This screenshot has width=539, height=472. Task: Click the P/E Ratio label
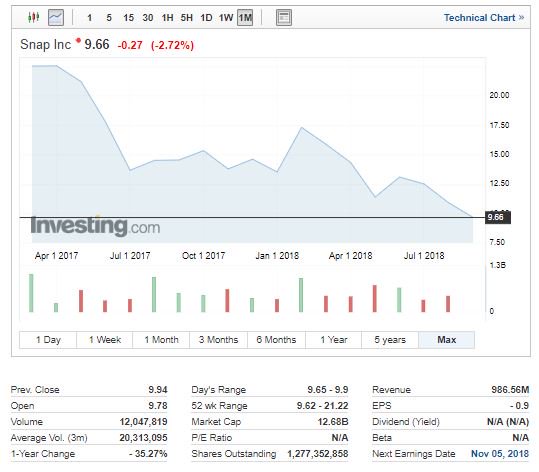point(212,438)
